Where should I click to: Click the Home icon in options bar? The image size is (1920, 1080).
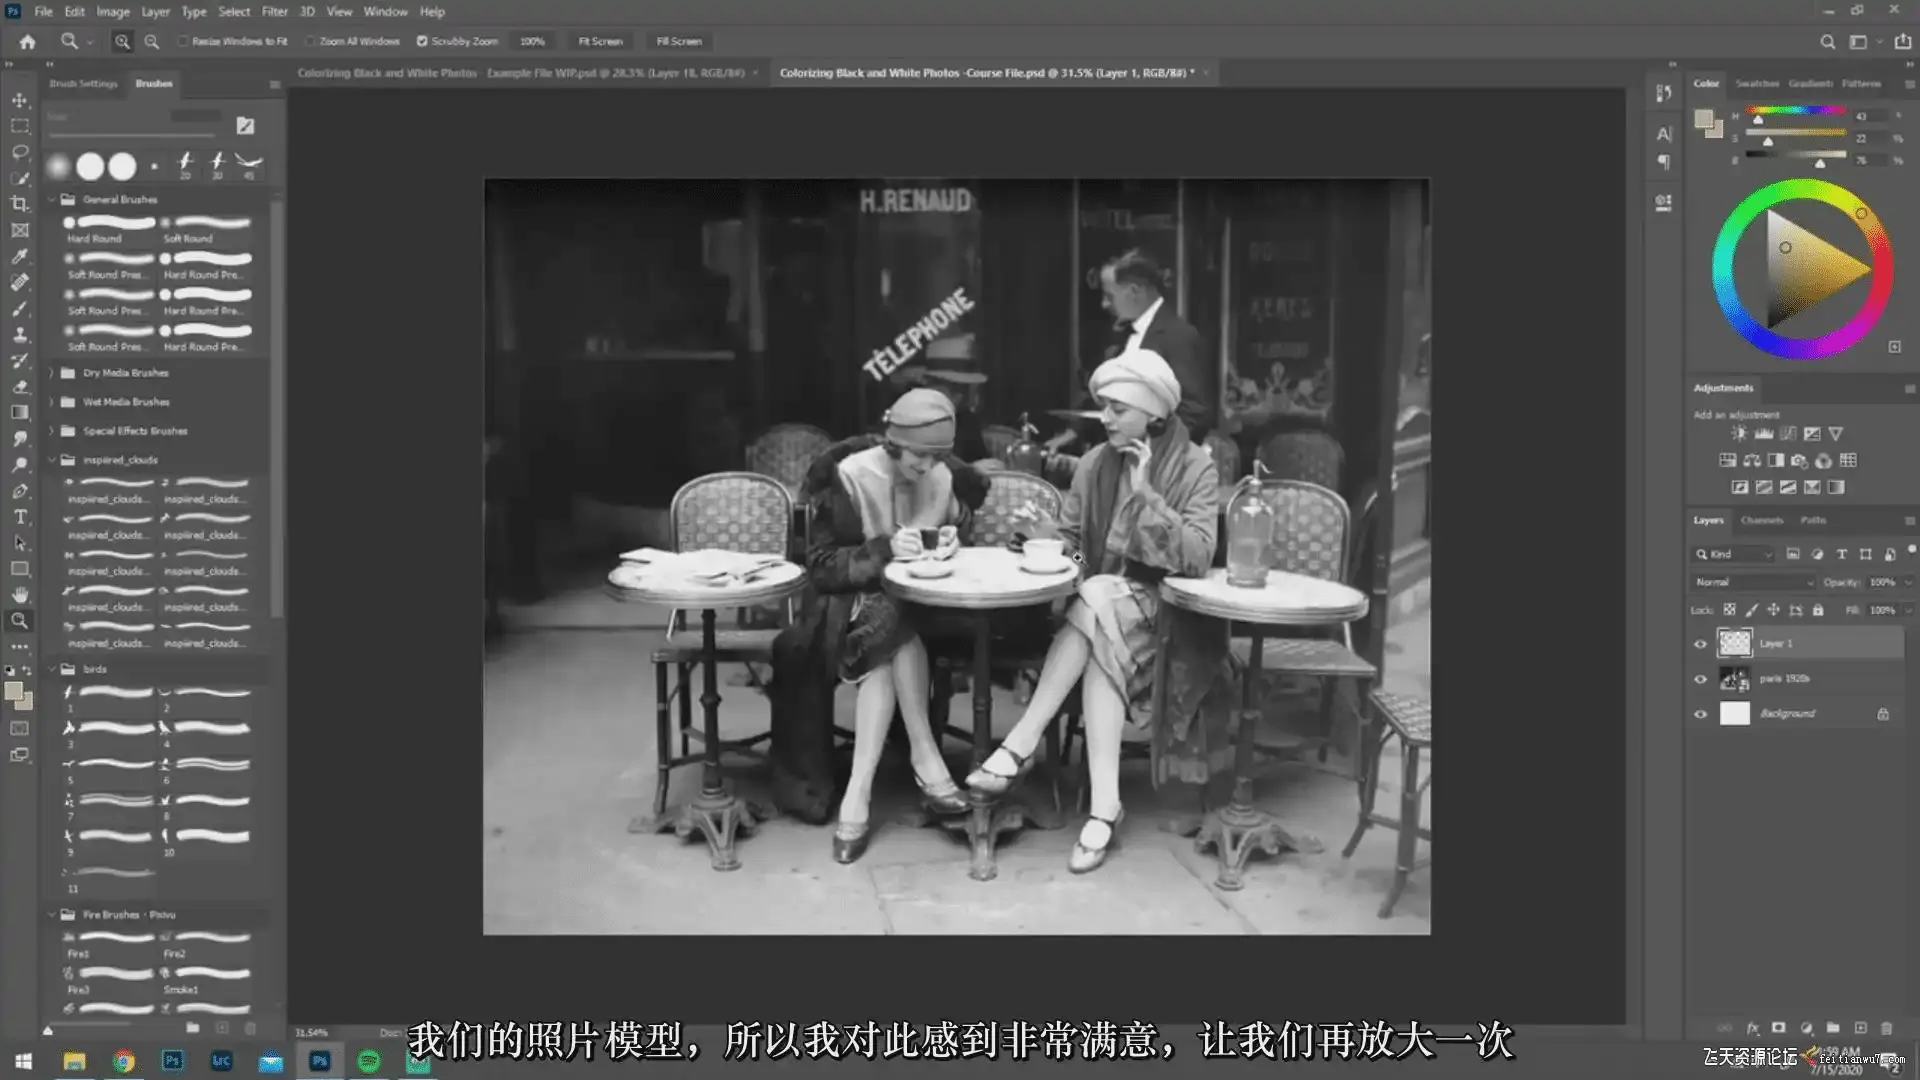tap(27, 42)
